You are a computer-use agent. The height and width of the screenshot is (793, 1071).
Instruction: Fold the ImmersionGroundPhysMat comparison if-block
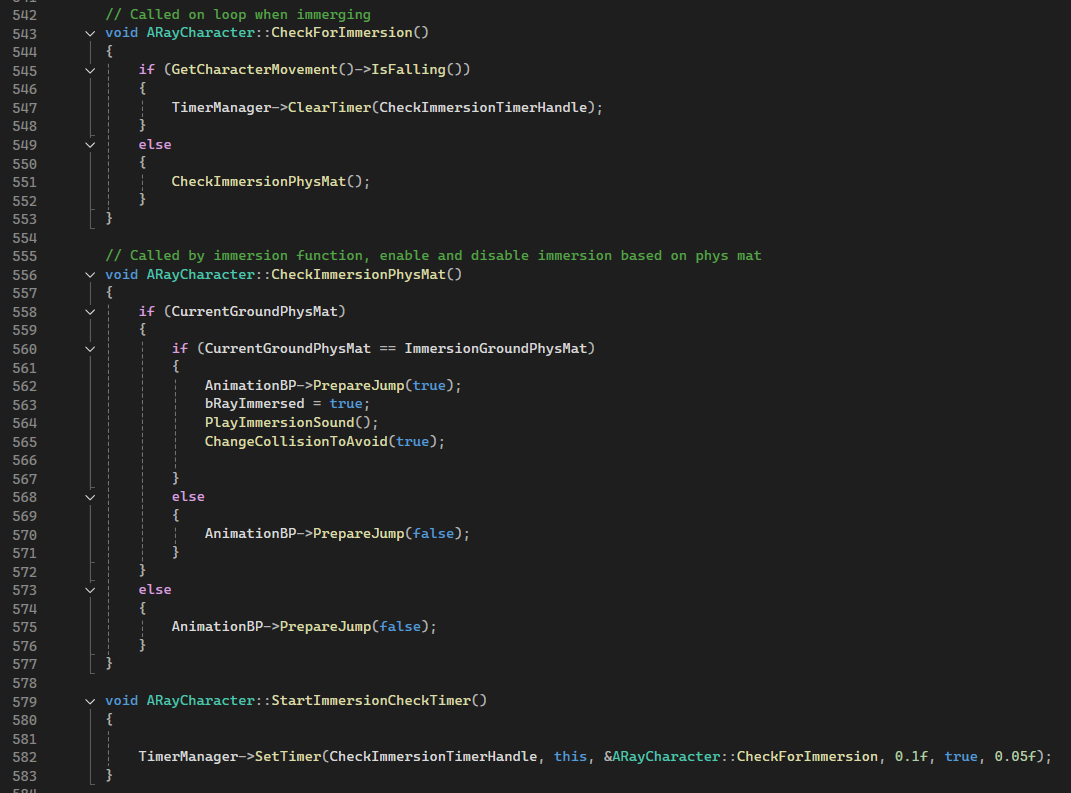[x=90, y=349]
